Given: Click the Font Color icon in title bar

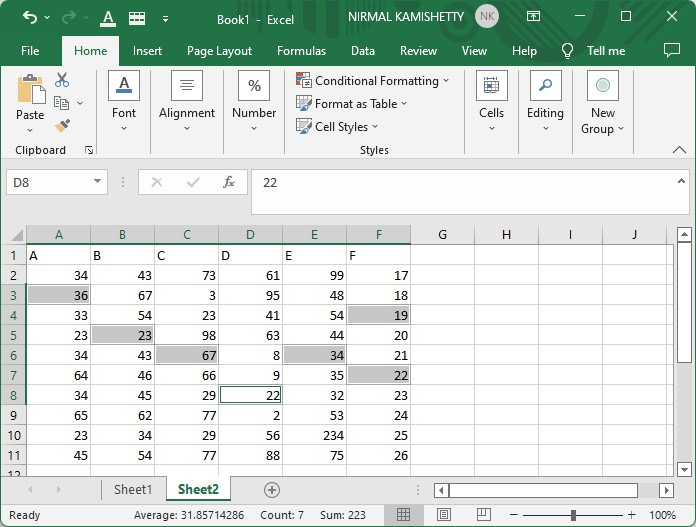Looking at the screenshot, I should (x=108, y=19).
